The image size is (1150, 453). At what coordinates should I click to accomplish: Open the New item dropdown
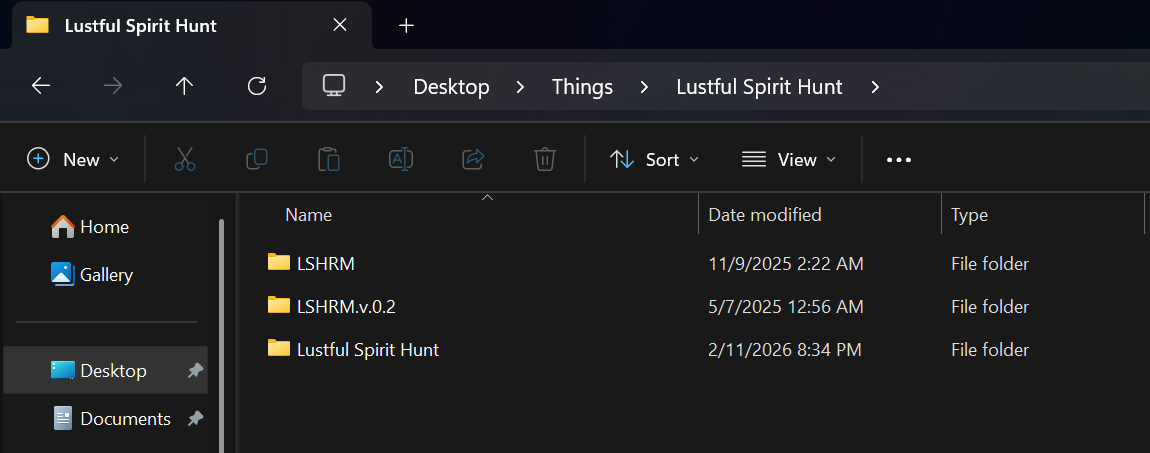(74, 159)
